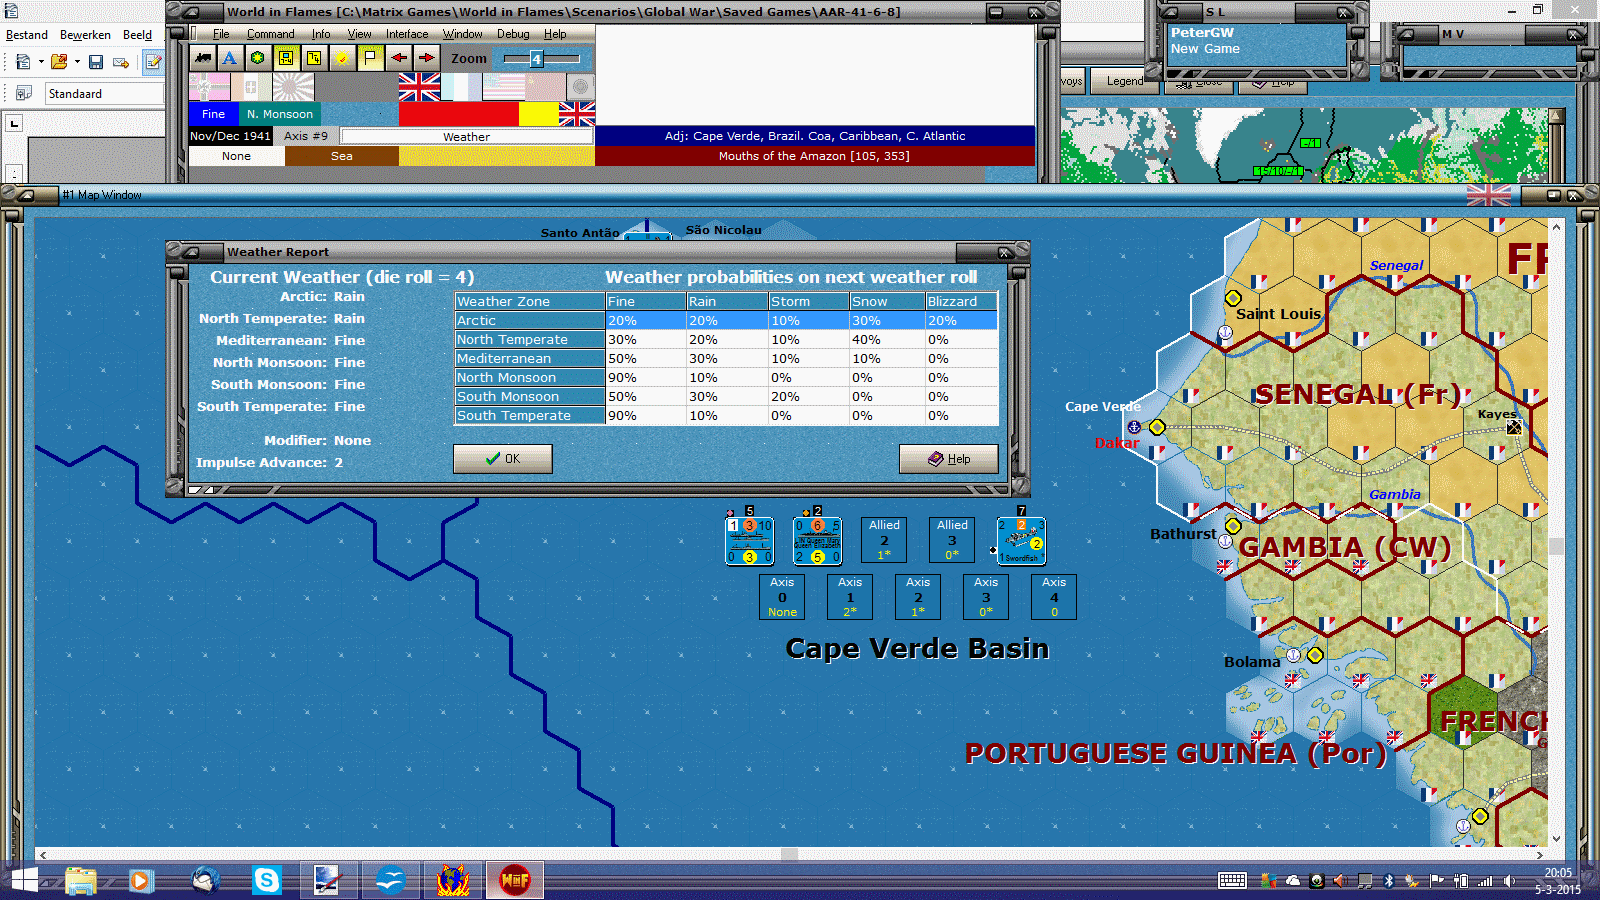Expand the open-folder dropdown arrow
This screenshot has height=900, width=1600.
(77, 62)
